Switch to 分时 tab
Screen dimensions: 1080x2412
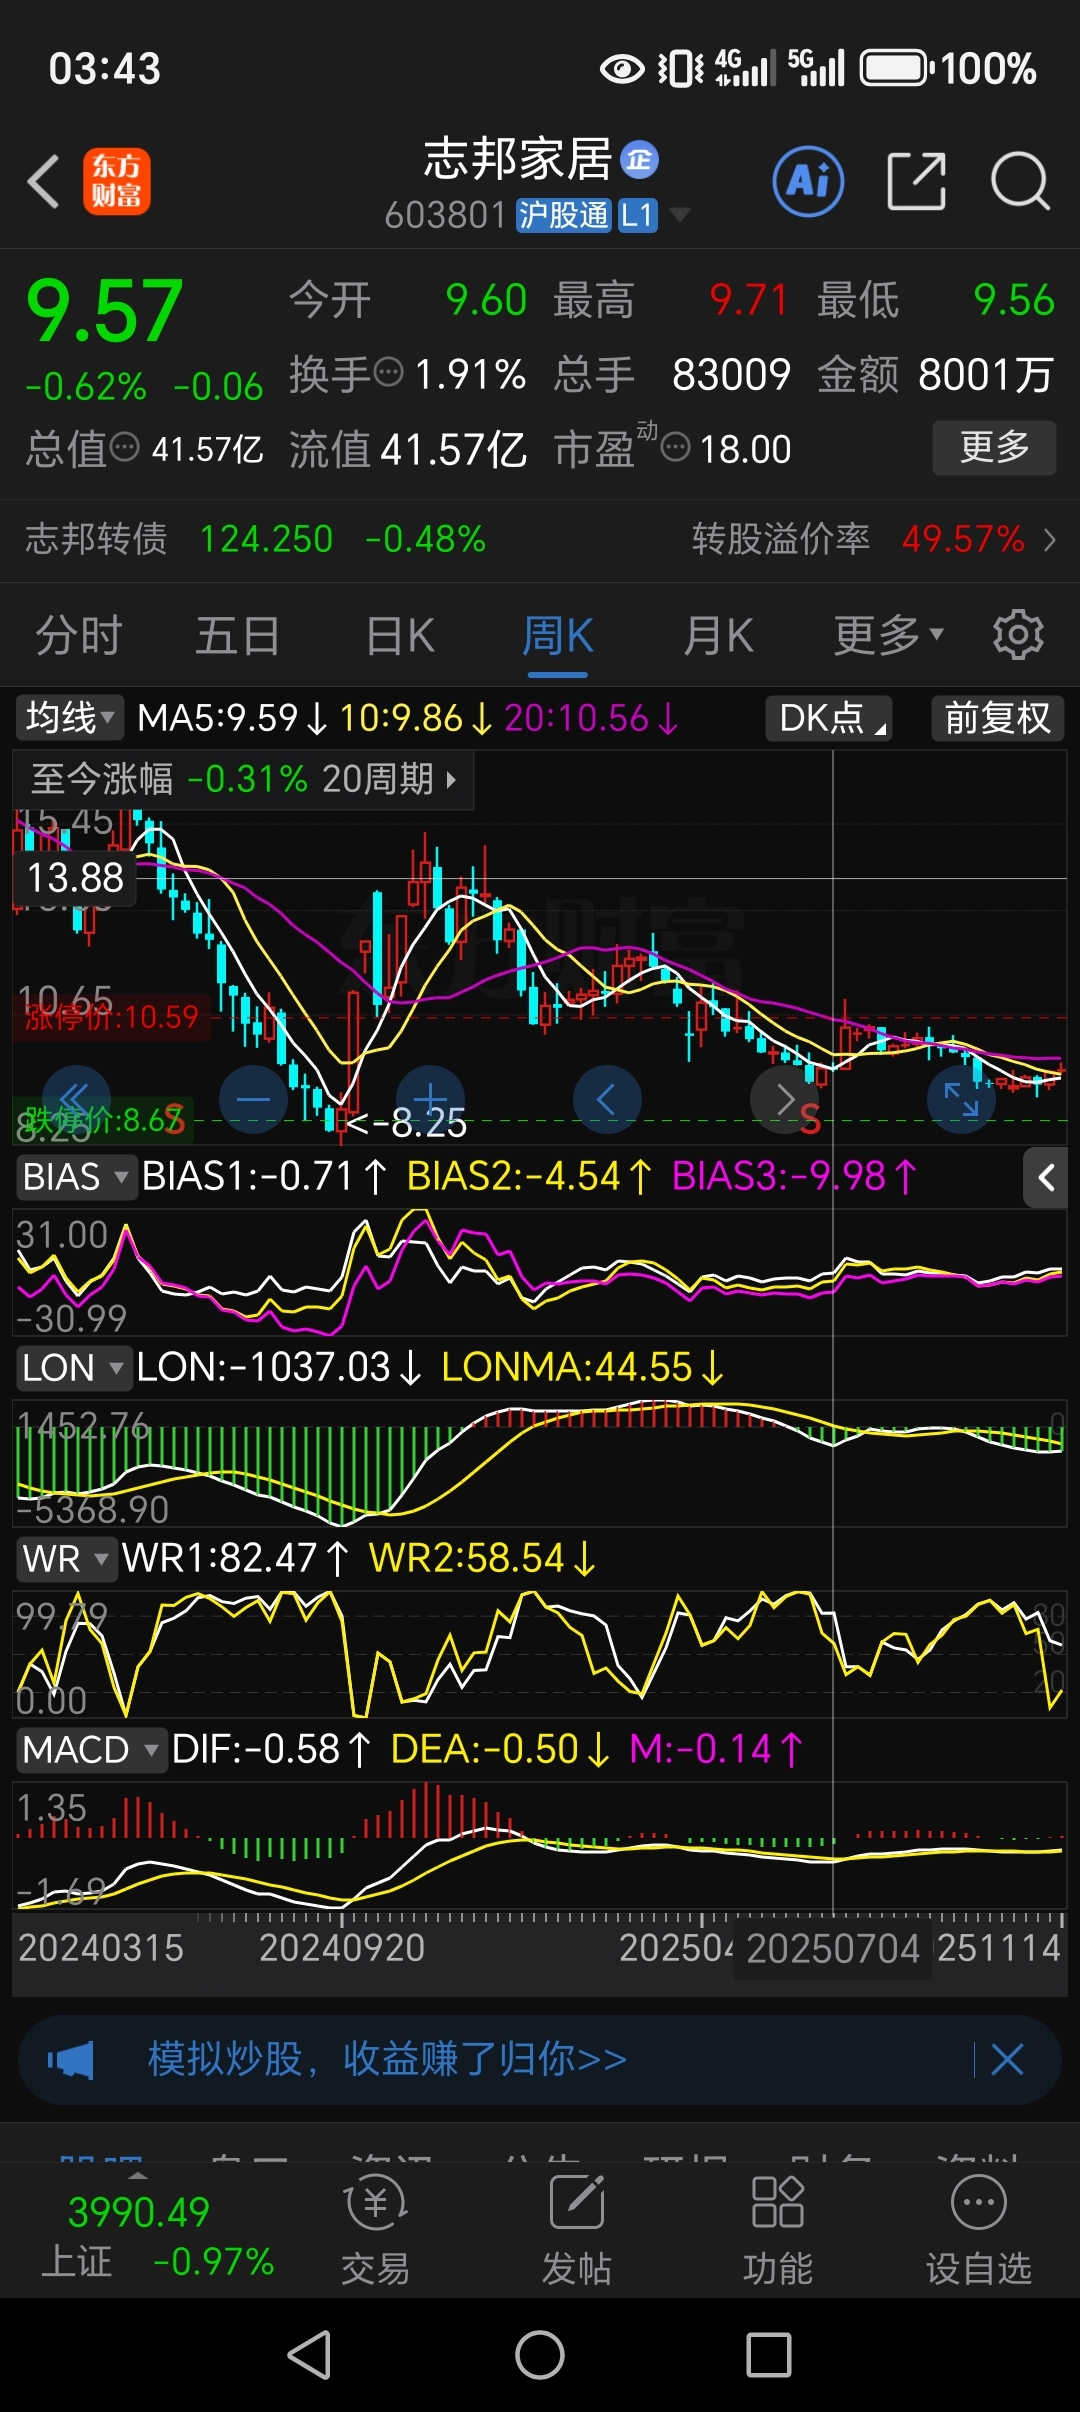tap(78, 635)
